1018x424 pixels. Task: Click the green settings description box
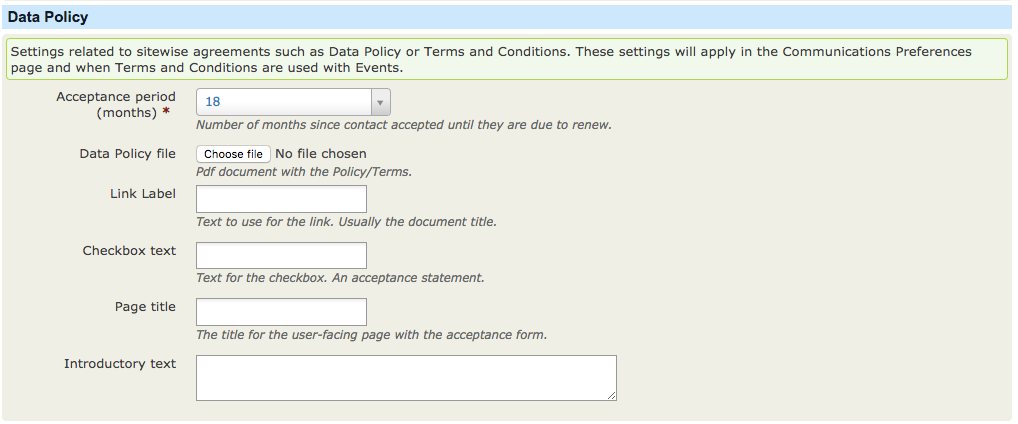tap(506, 60)
